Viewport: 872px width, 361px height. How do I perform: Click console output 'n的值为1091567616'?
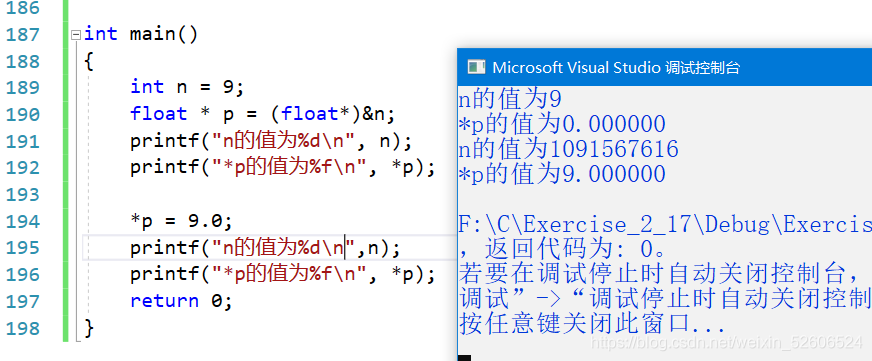[568, 150]
